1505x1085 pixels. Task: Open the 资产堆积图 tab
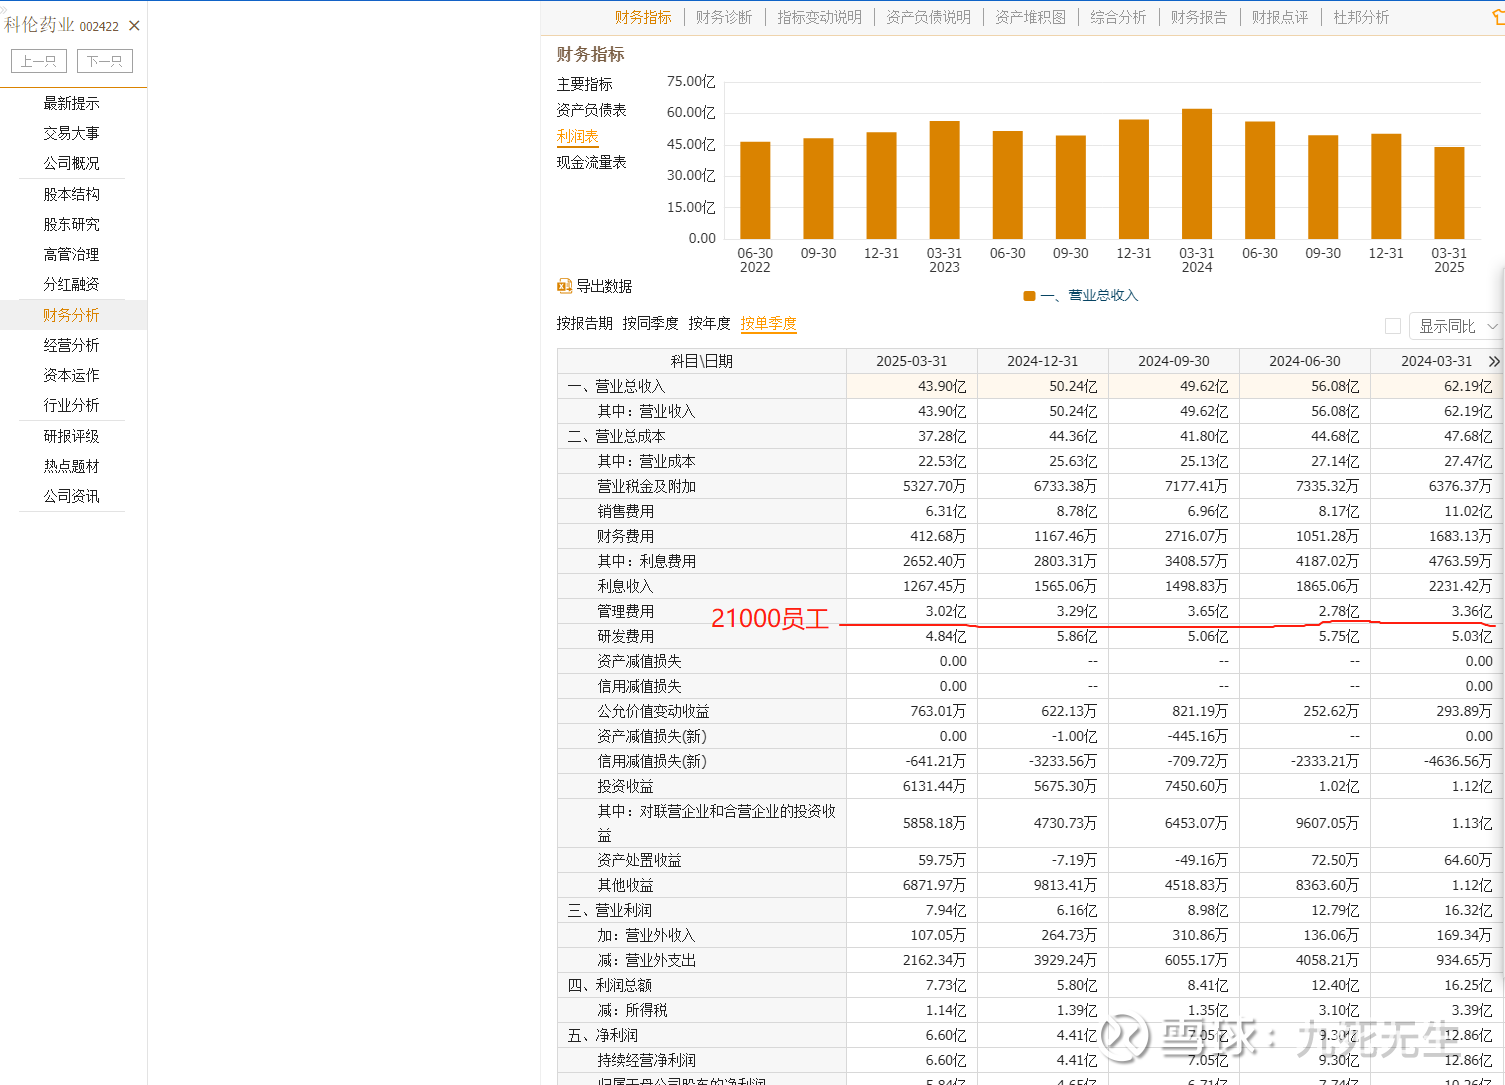click(1030, 17)
